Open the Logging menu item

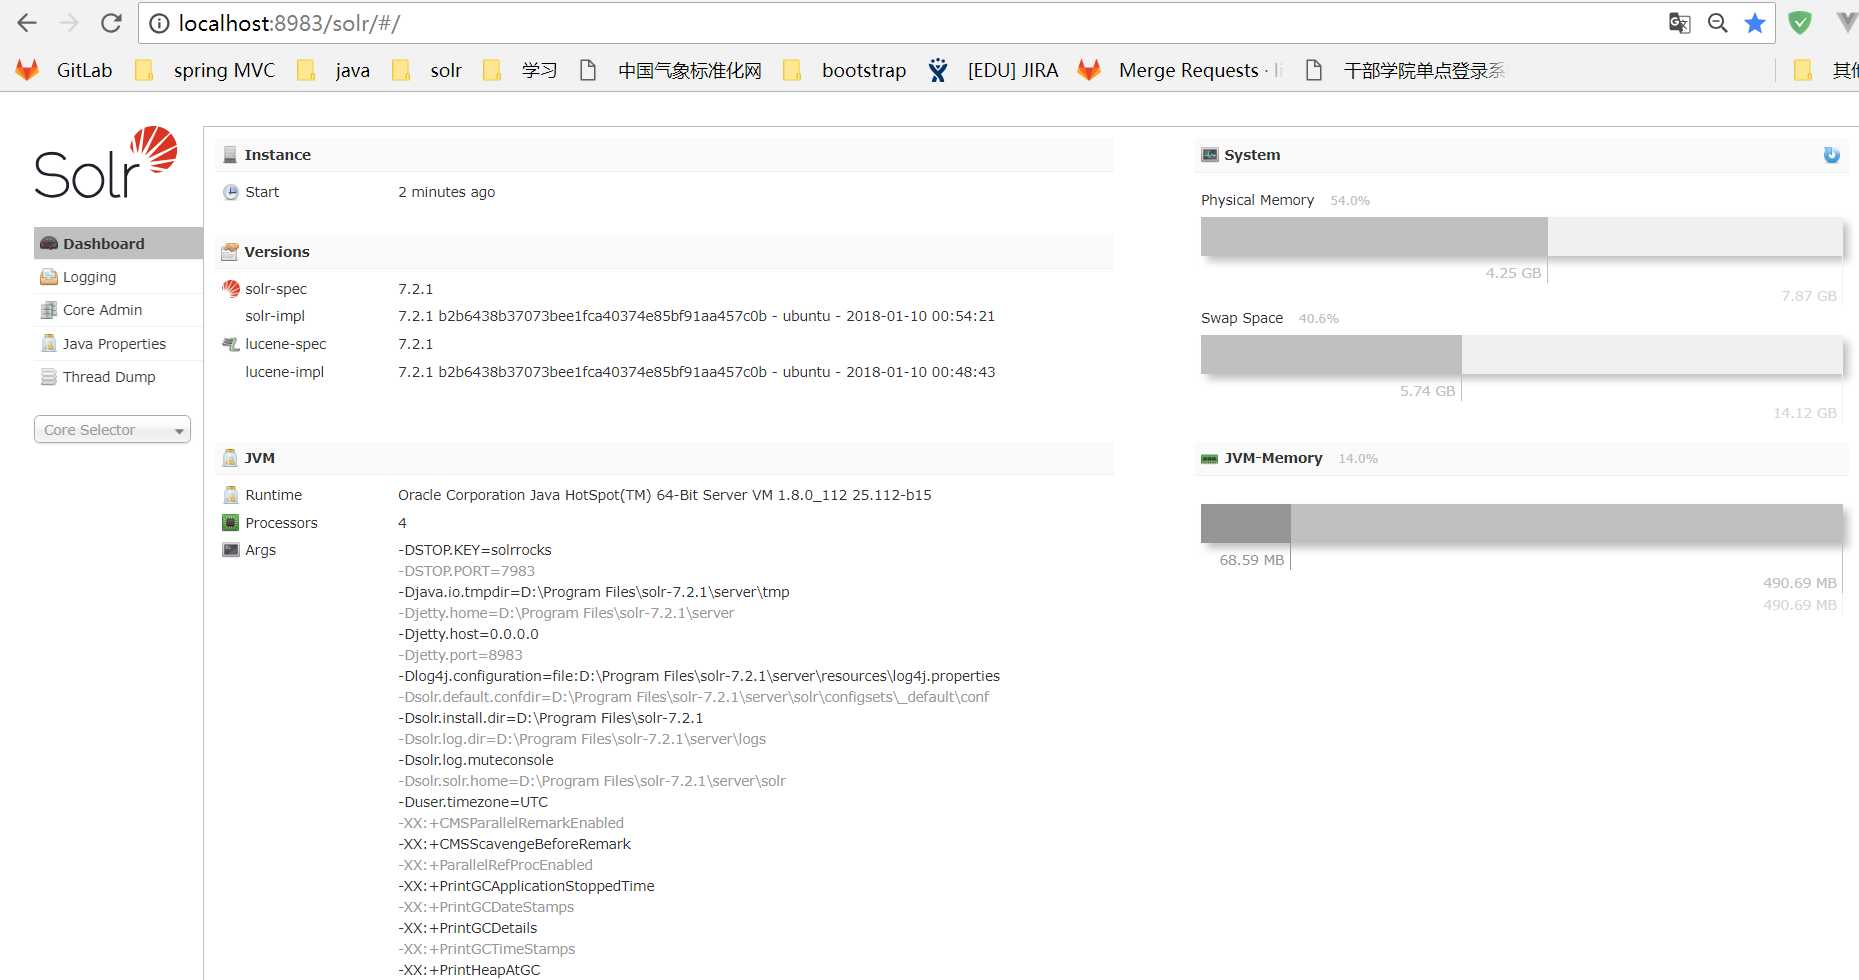pos(118,277)
